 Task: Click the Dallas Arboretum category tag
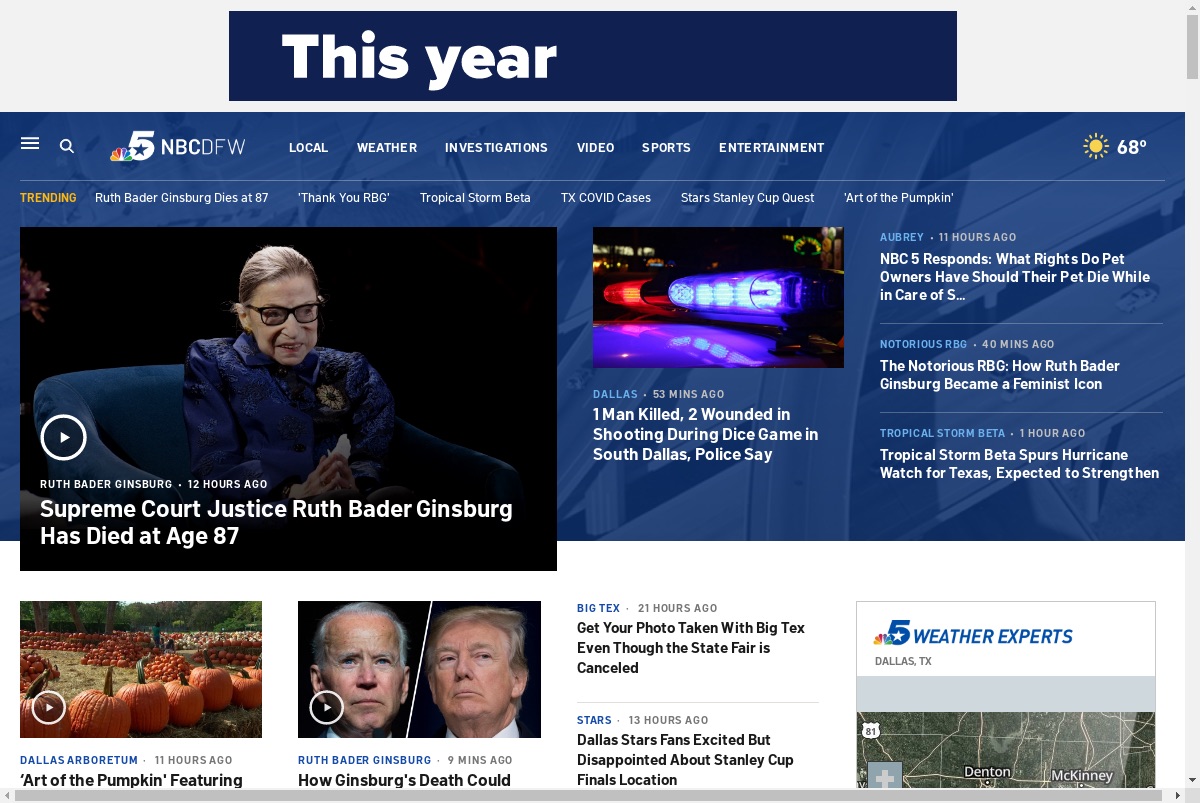click(x=79, y=760)
